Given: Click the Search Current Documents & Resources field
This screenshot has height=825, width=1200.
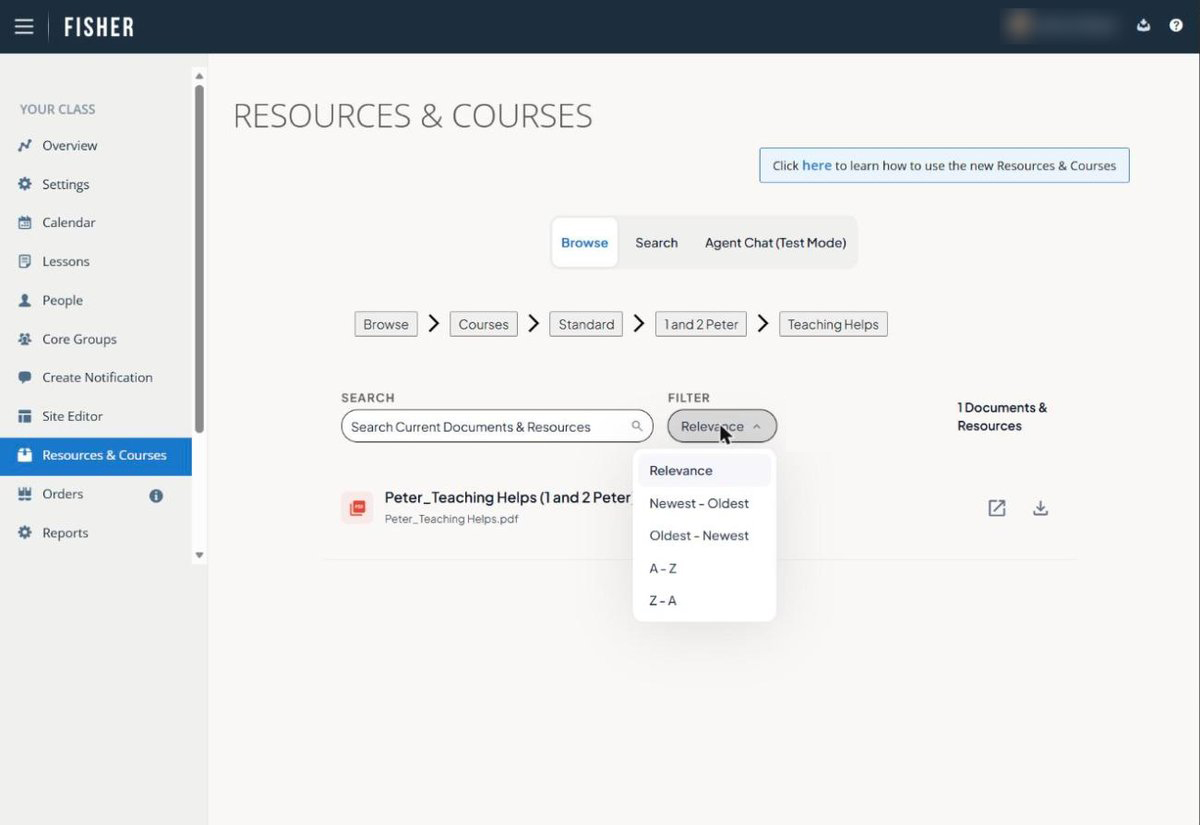Looking at the screenshot, I should 497,427.
